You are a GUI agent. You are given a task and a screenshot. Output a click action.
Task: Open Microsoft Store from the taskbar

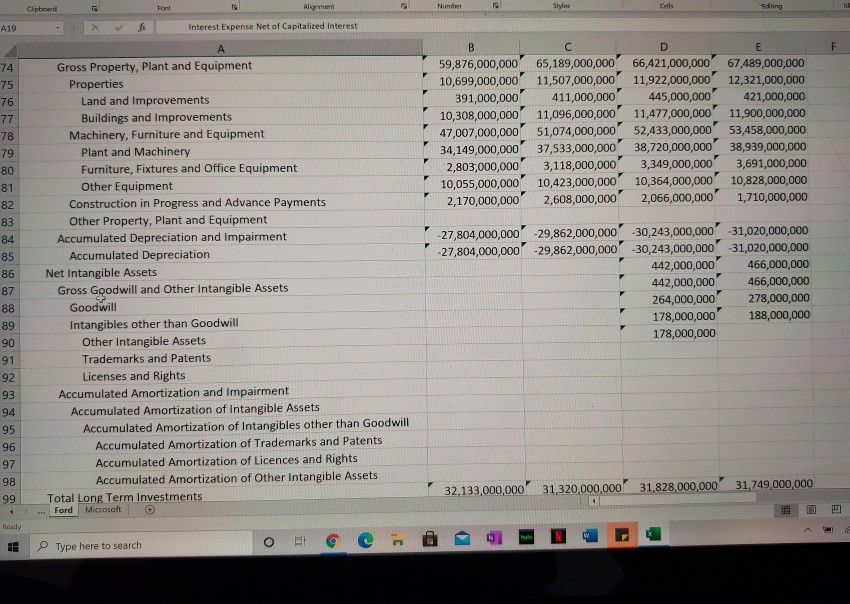(430, 538)
